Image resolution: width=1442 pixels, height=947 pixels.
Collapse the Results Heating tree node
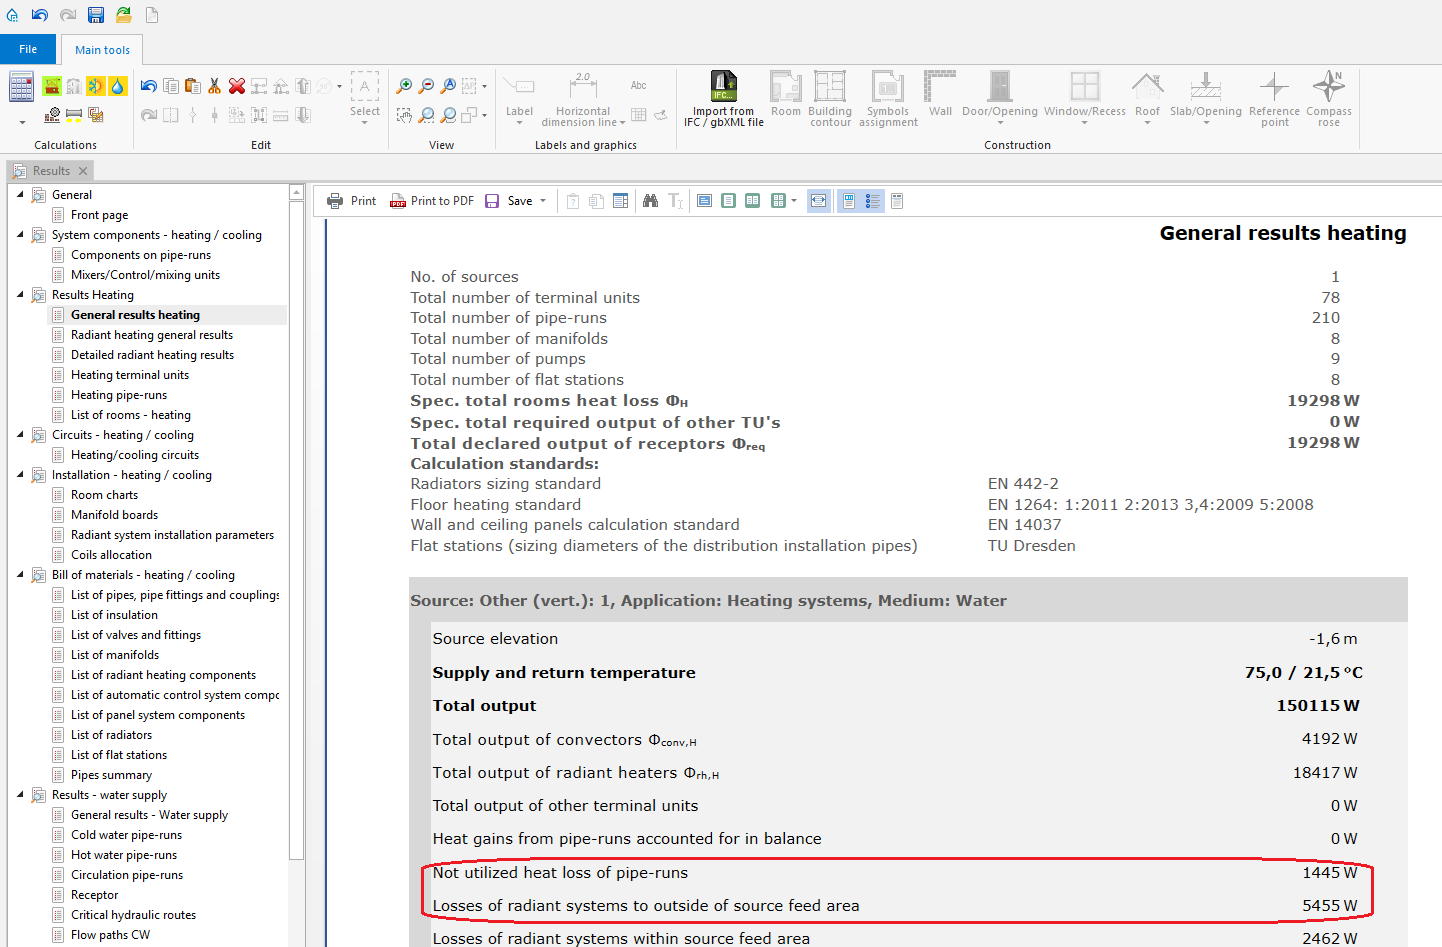pyautogui.click(x=20, y=295)
